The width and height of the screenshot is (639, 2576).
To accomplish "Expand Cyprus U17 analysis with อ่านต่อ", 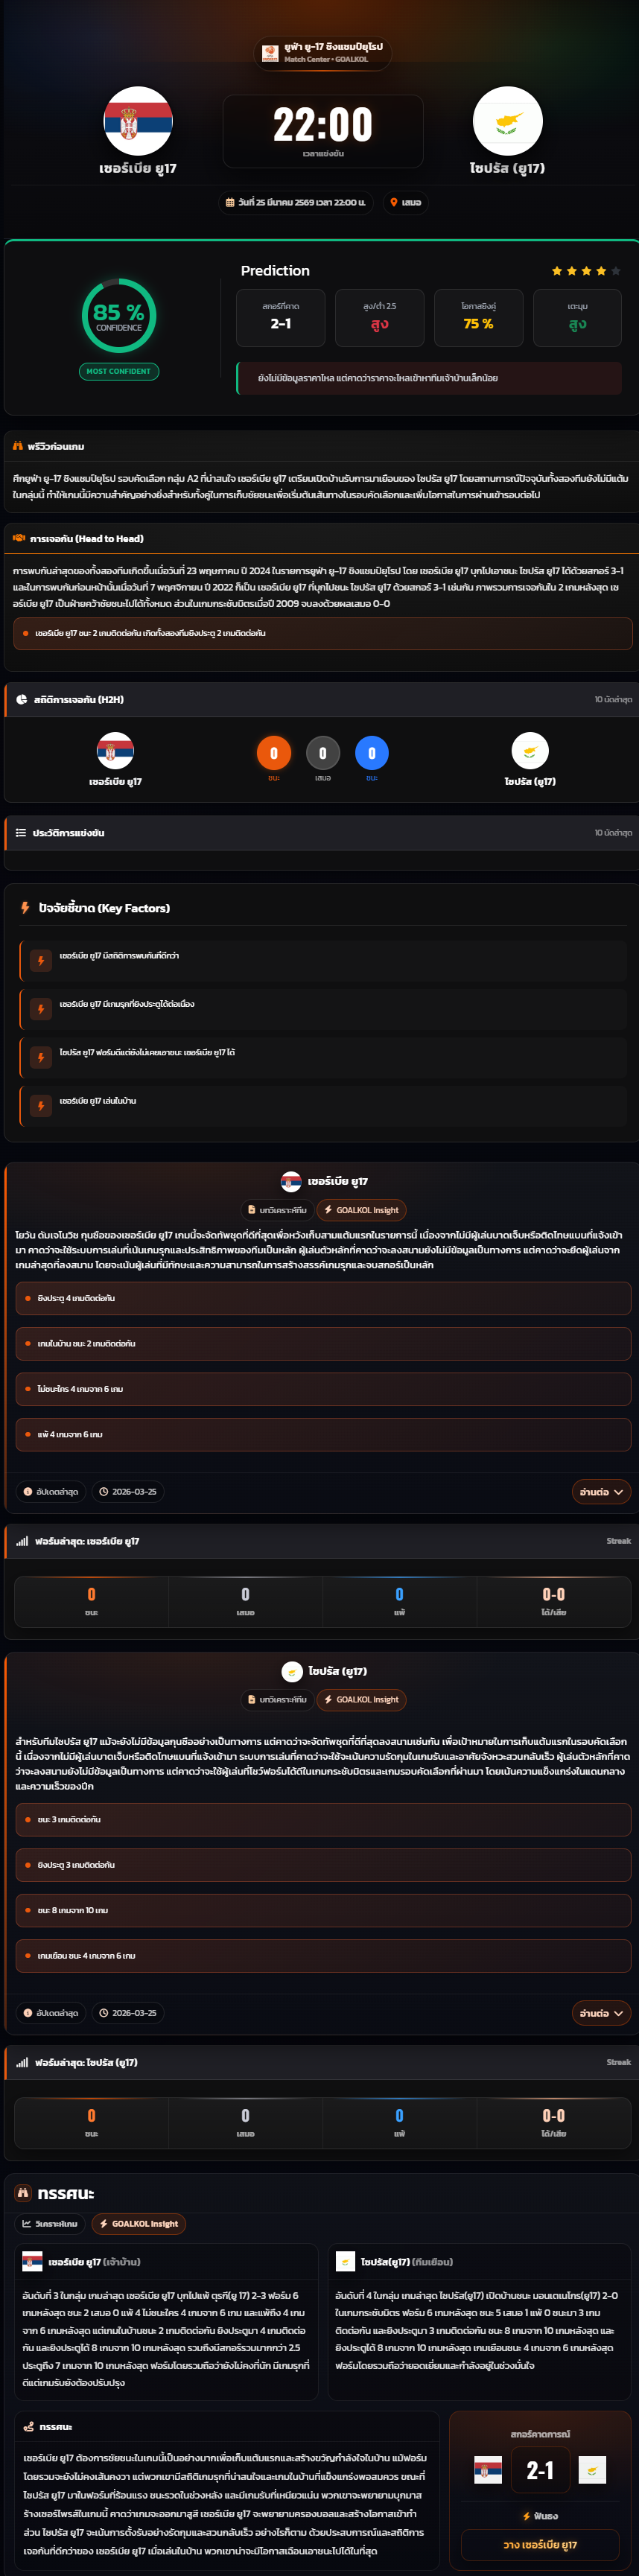I will (x=601, y=2013).
